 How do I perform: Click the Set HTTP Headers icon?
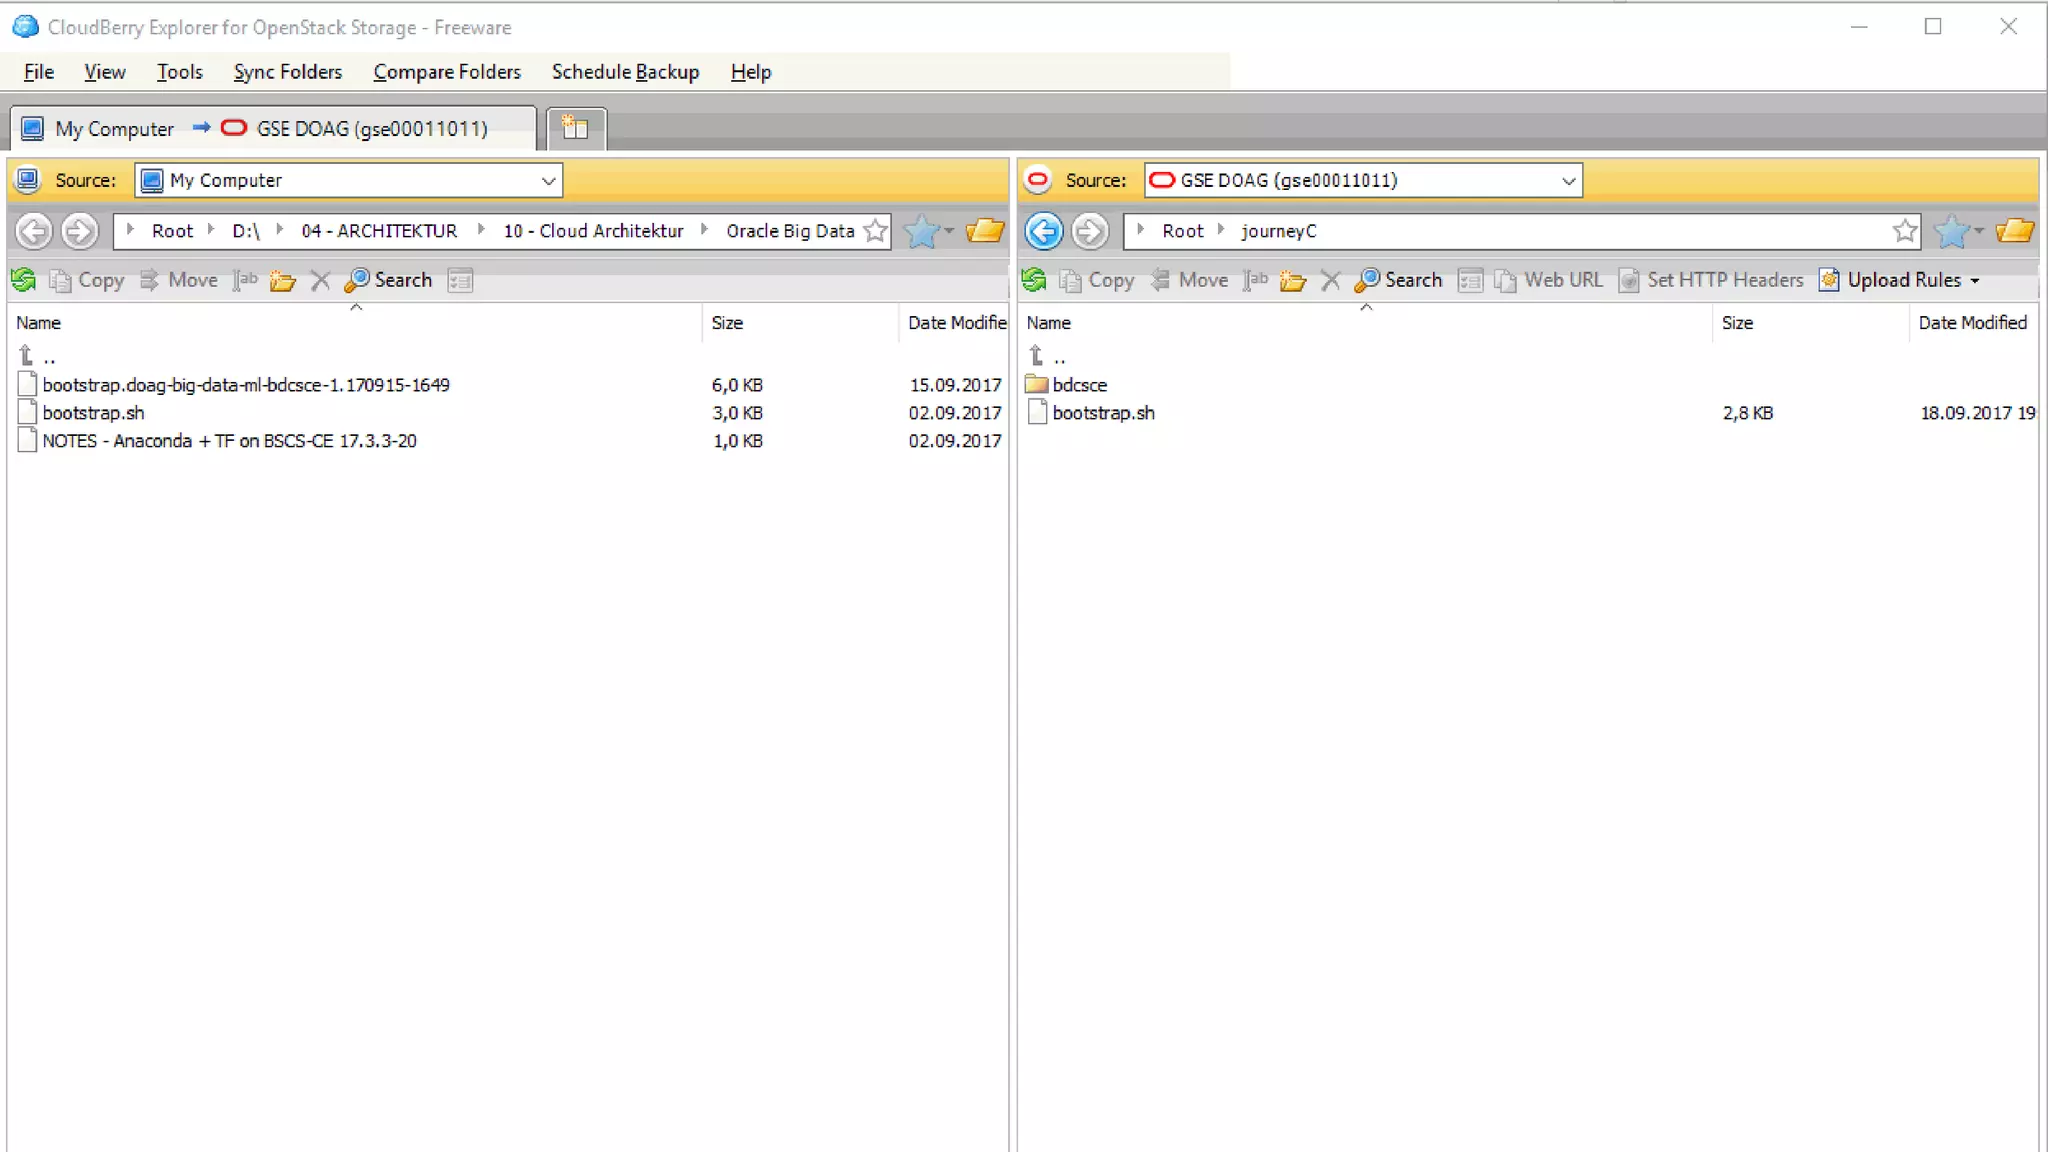[x=1629, y=280]
